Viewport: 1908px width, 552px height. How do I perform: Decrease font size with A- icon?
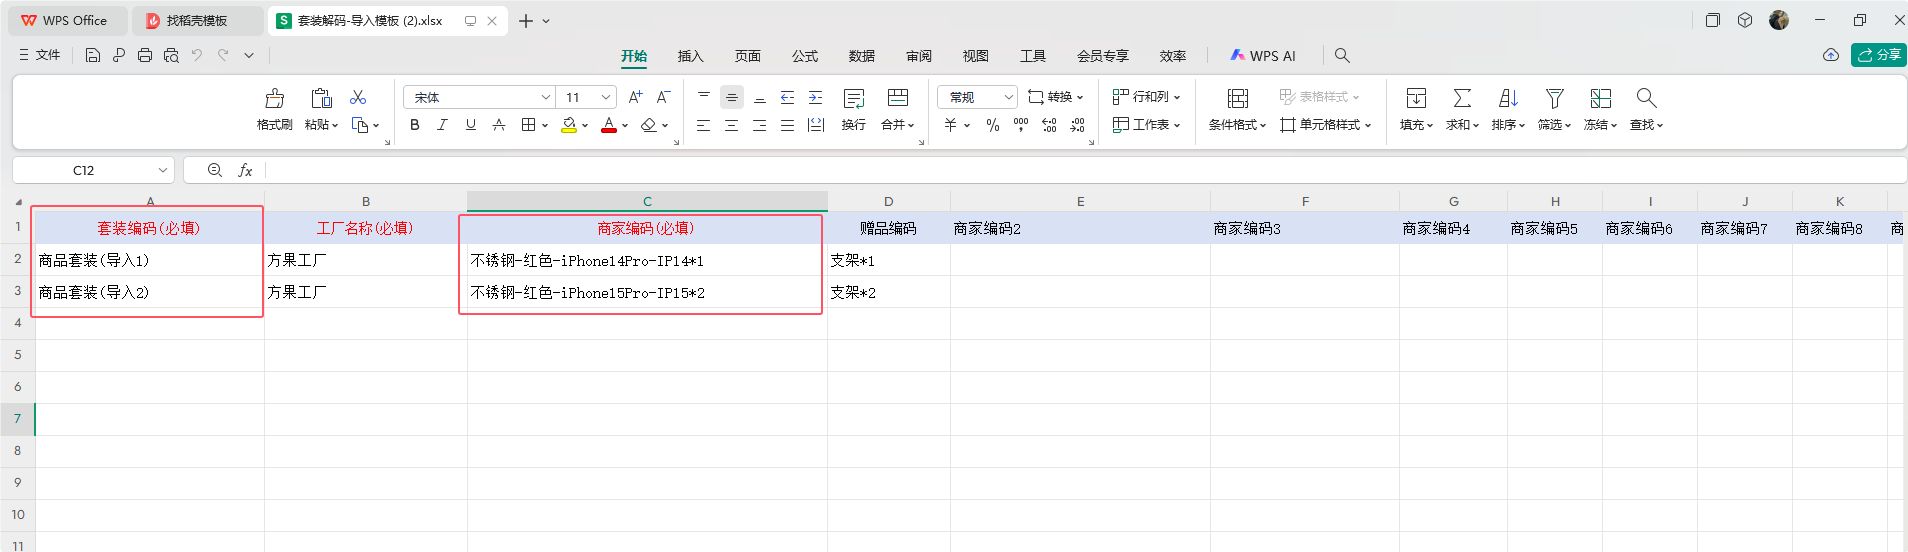tap(663, 97)
